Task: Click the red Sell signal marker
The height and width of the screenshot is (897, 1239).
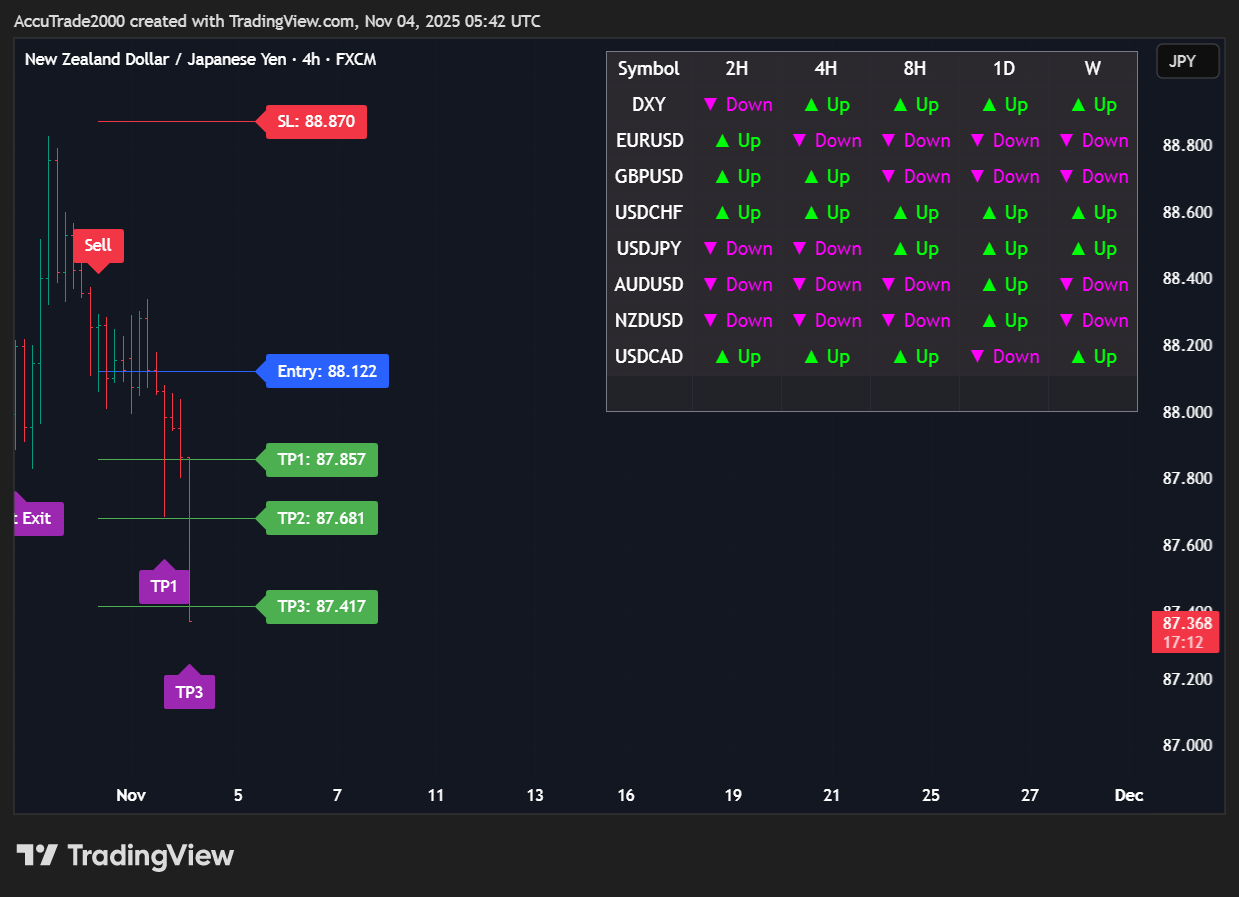Action: tap(98, 245)
